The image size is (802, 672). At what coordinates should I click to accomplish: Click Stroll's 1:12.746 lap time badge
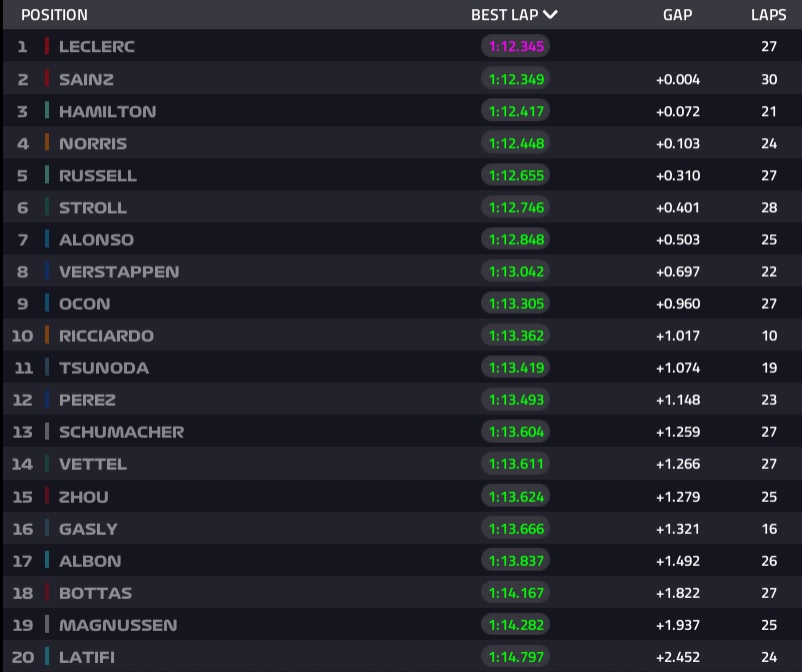coord(516,208)
